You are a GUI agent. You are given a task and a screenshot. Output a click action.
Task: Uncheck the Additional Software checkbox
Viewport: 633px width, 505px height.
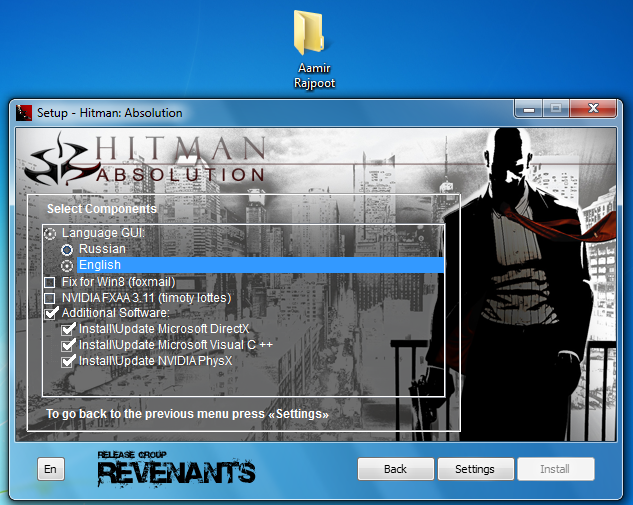(x=50, y=313)
